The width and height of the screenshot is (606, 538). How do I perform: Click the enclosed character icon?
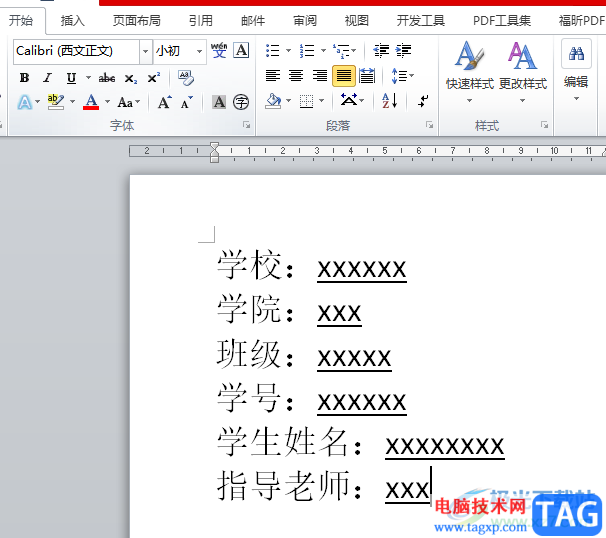[x=241, y=102]
